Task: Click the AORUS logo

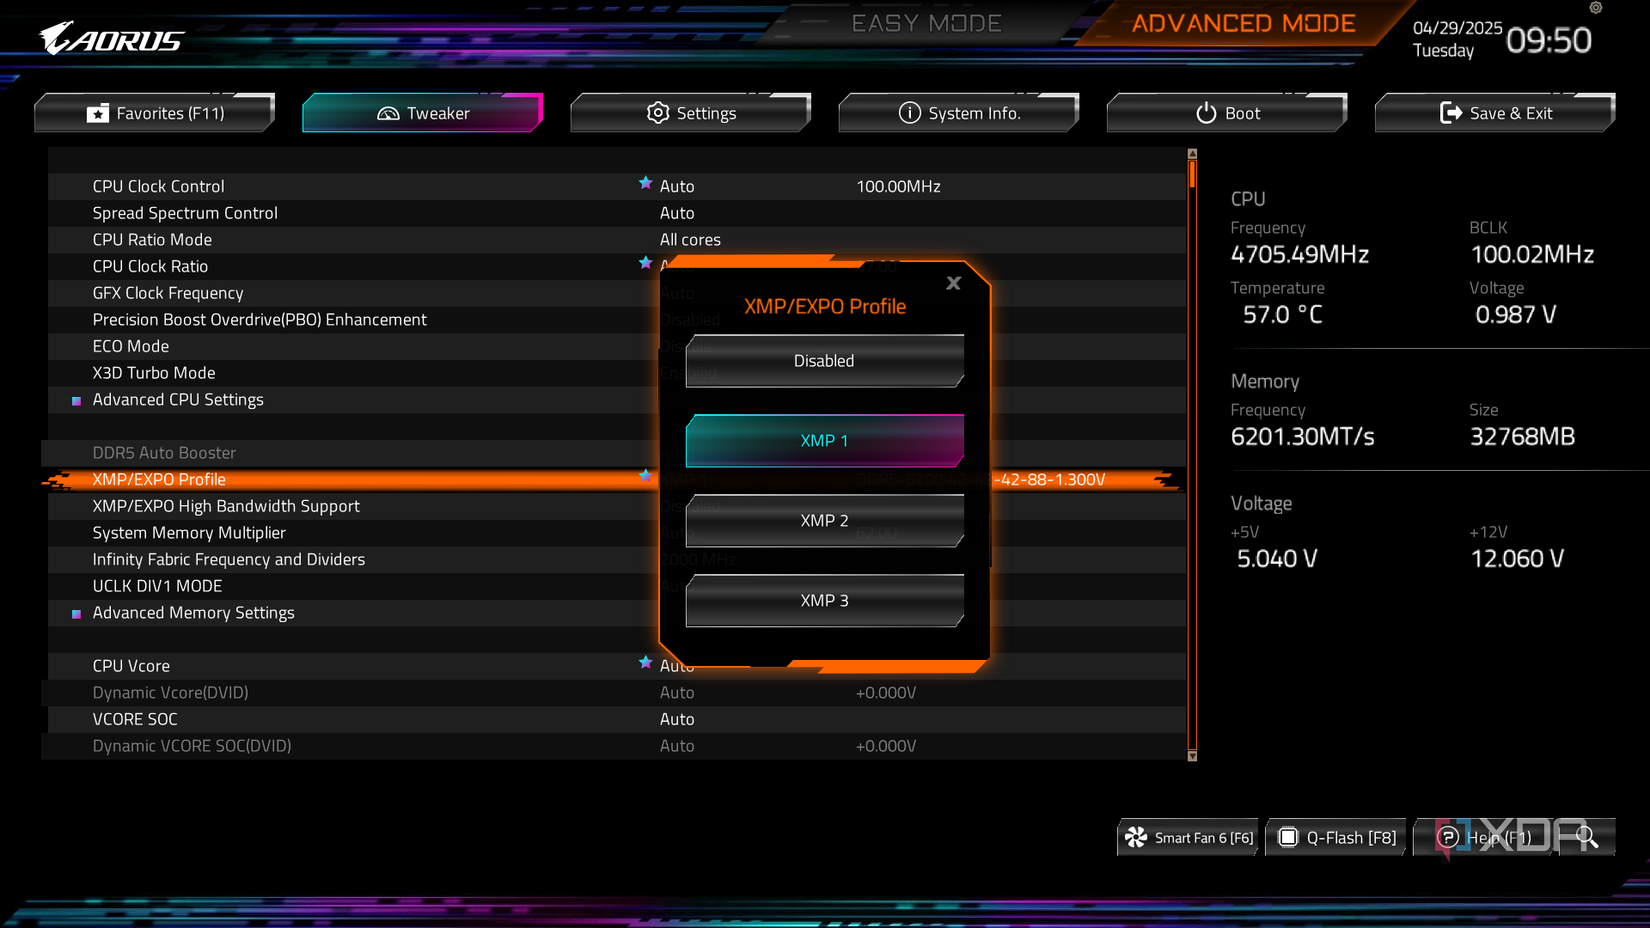Action: click(110, 40)
